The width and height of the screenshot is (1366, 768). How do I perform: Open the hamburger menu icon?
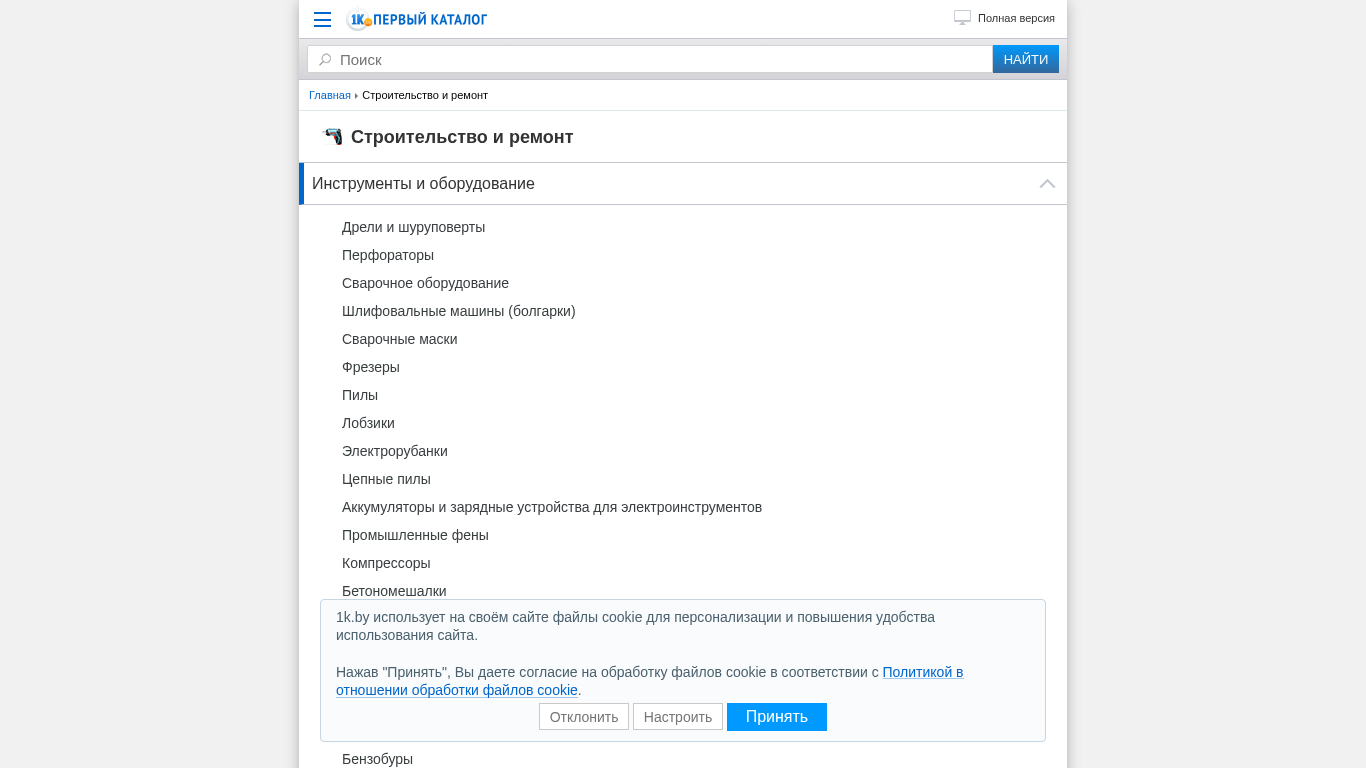[x=322, y=20]
